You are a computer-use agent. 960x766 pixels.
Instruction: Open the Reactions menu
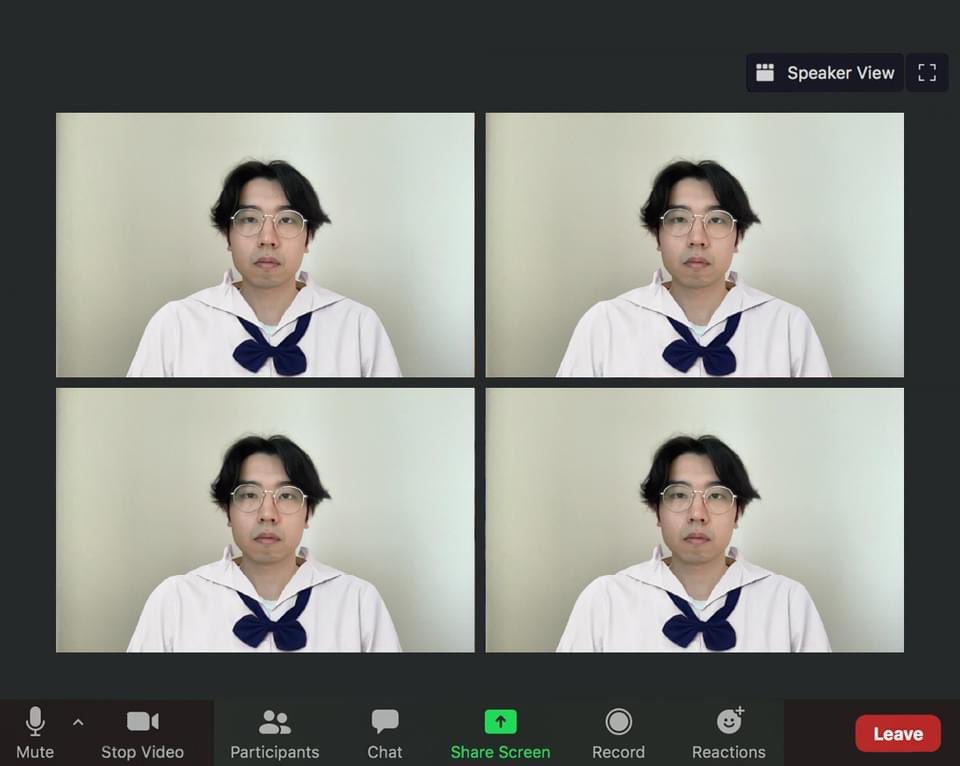tap(729, 733)
